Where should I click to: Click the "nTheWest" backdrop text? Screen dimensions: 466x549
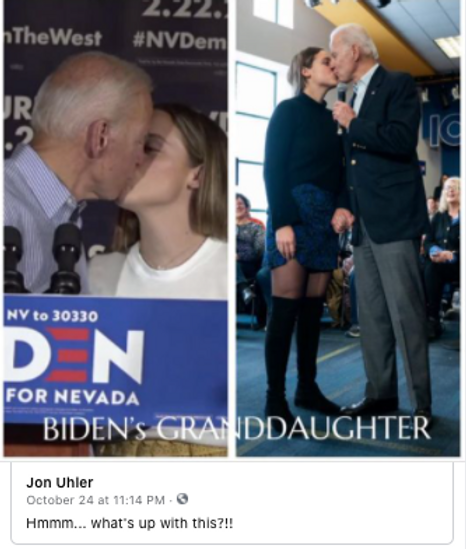coord(53,37)
